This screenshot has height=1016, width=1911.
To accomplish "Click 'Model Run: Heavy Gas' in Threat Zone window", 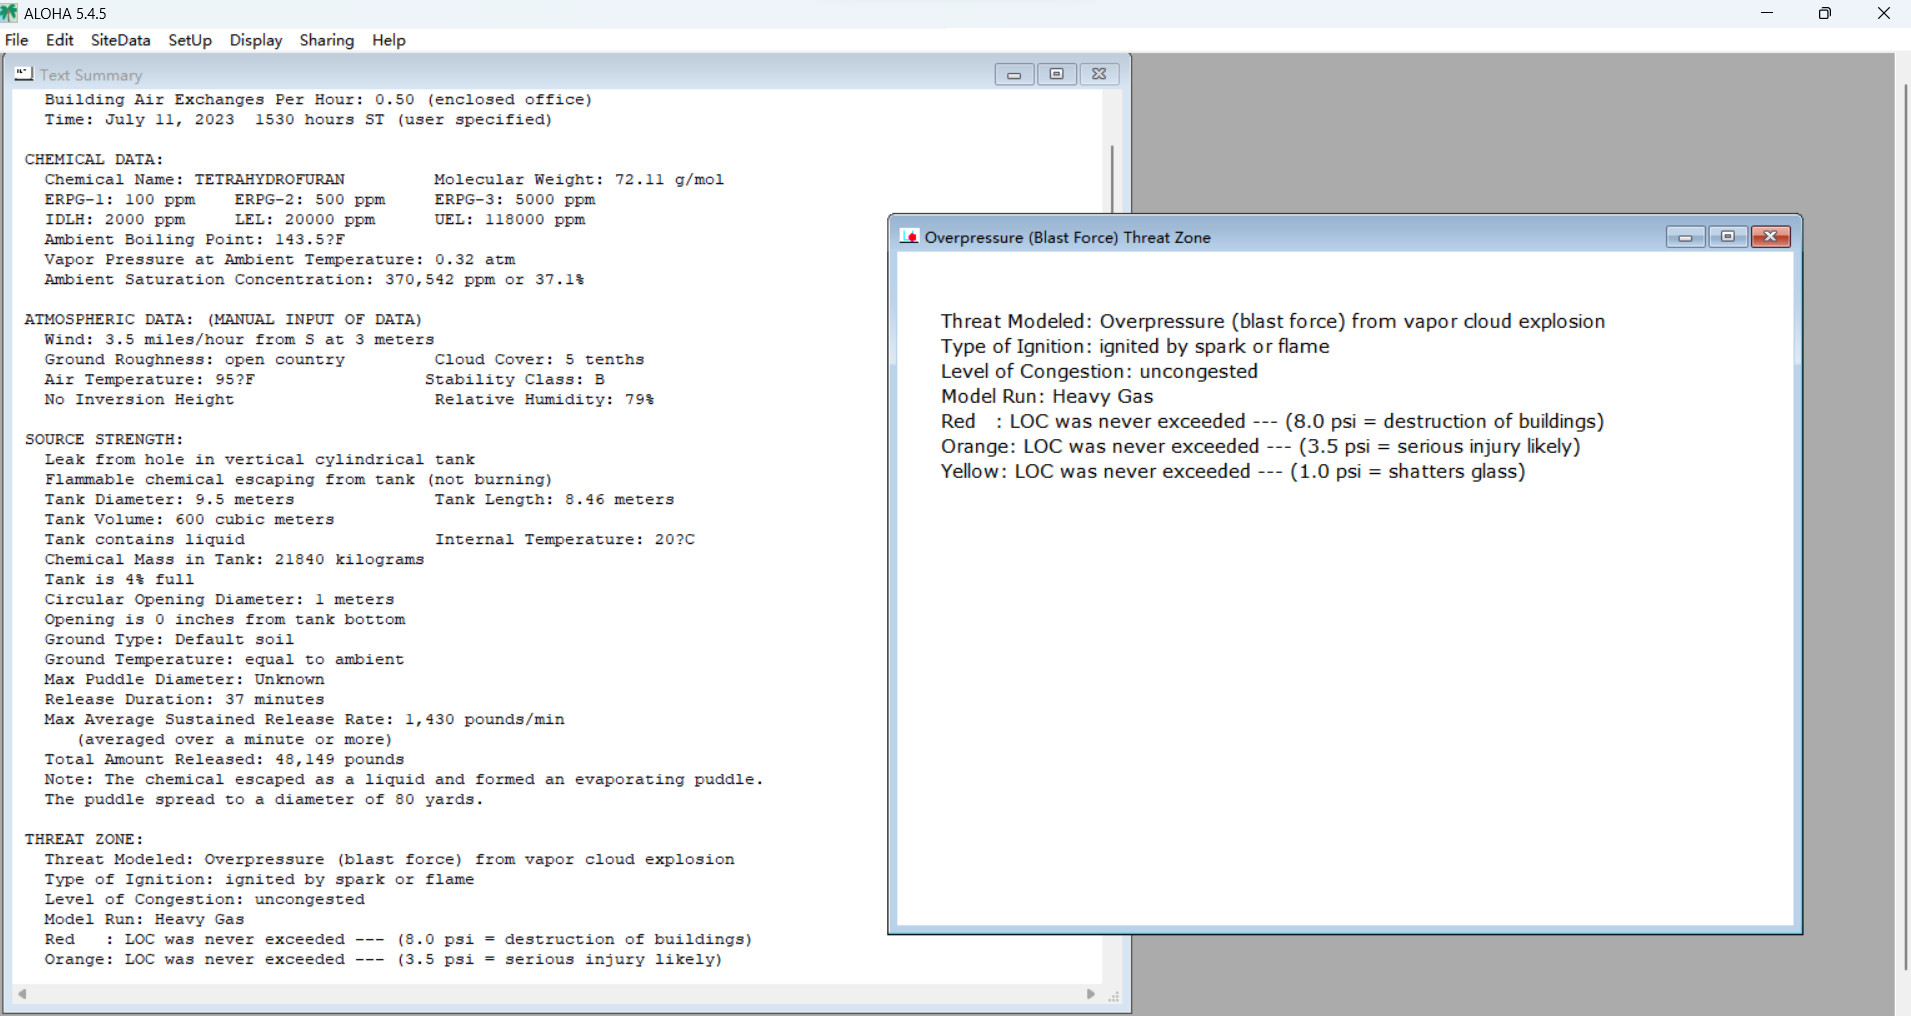I will (1047, 396).
